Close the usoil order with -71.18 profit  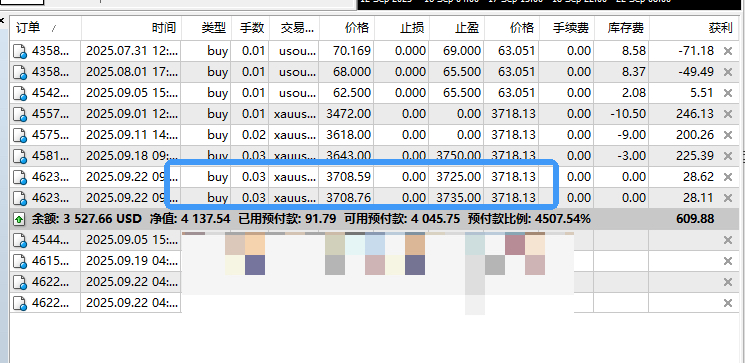[x=727, y=51]
